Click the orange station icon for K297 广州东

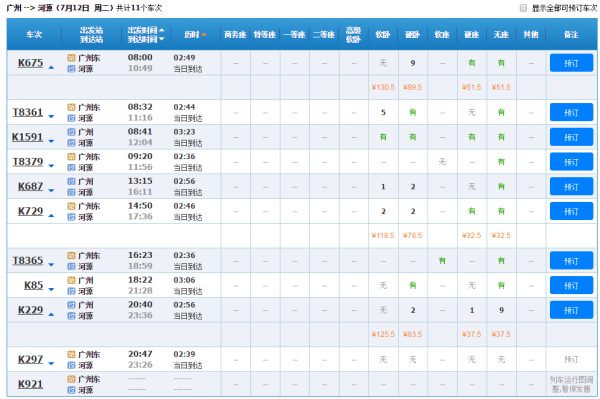point(71,354)
